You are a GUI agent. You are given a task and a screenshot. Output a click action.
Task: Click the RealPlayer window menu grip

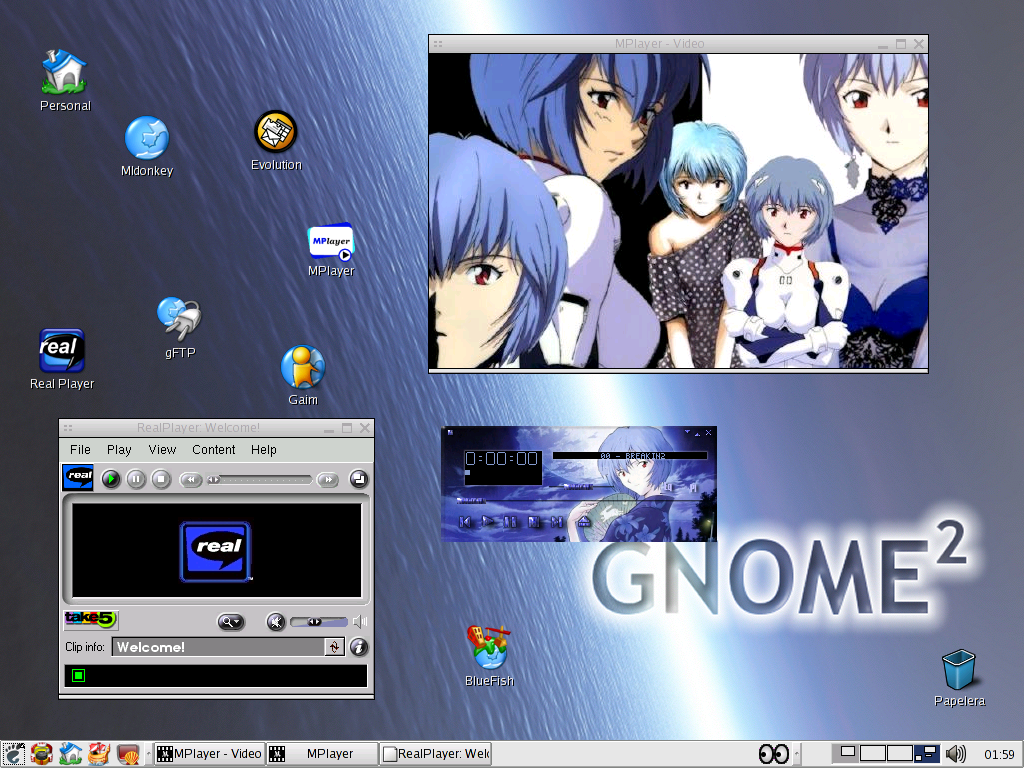point(68,428)
